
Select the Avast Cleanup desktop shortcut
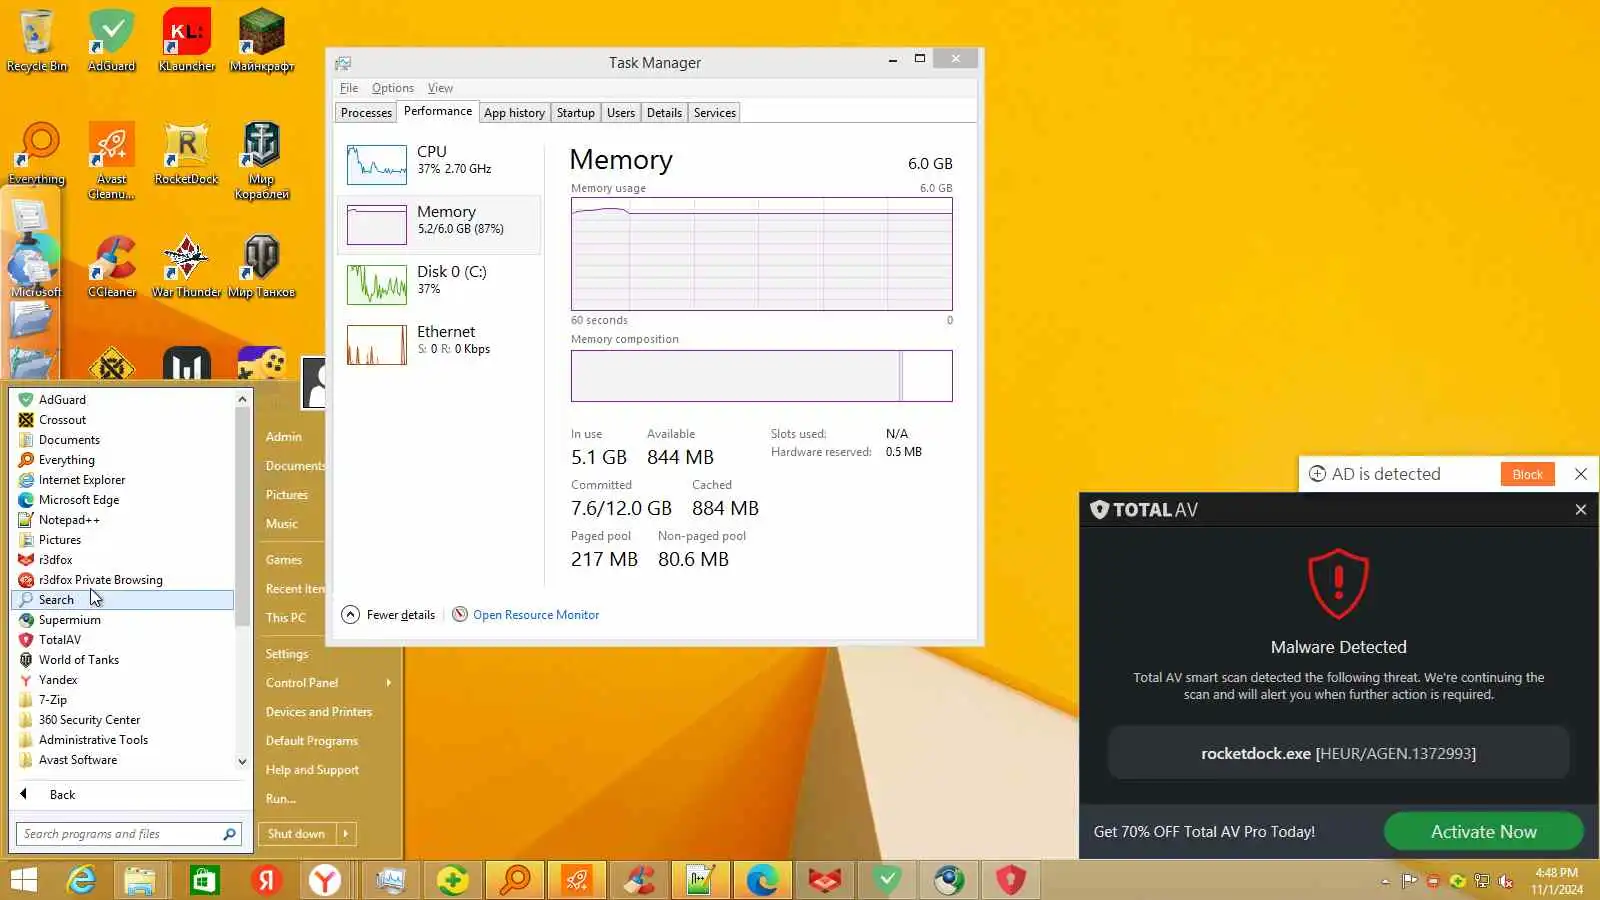tap(112, 160)
